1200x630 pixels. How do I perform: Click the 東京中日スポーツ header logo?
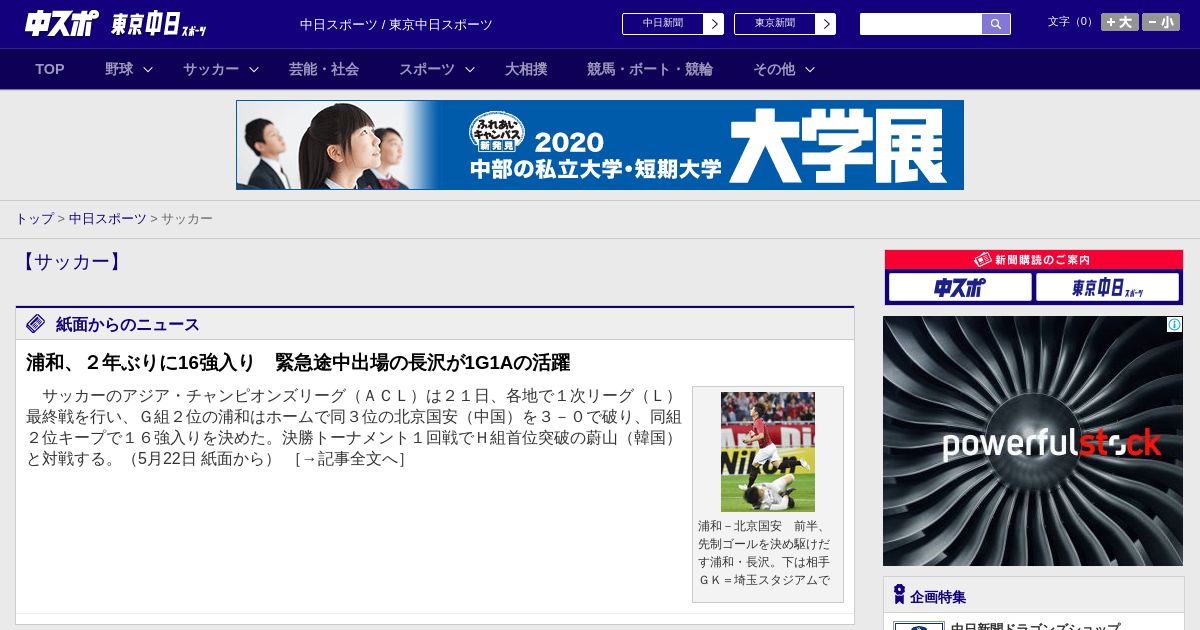tap(159, 24)
